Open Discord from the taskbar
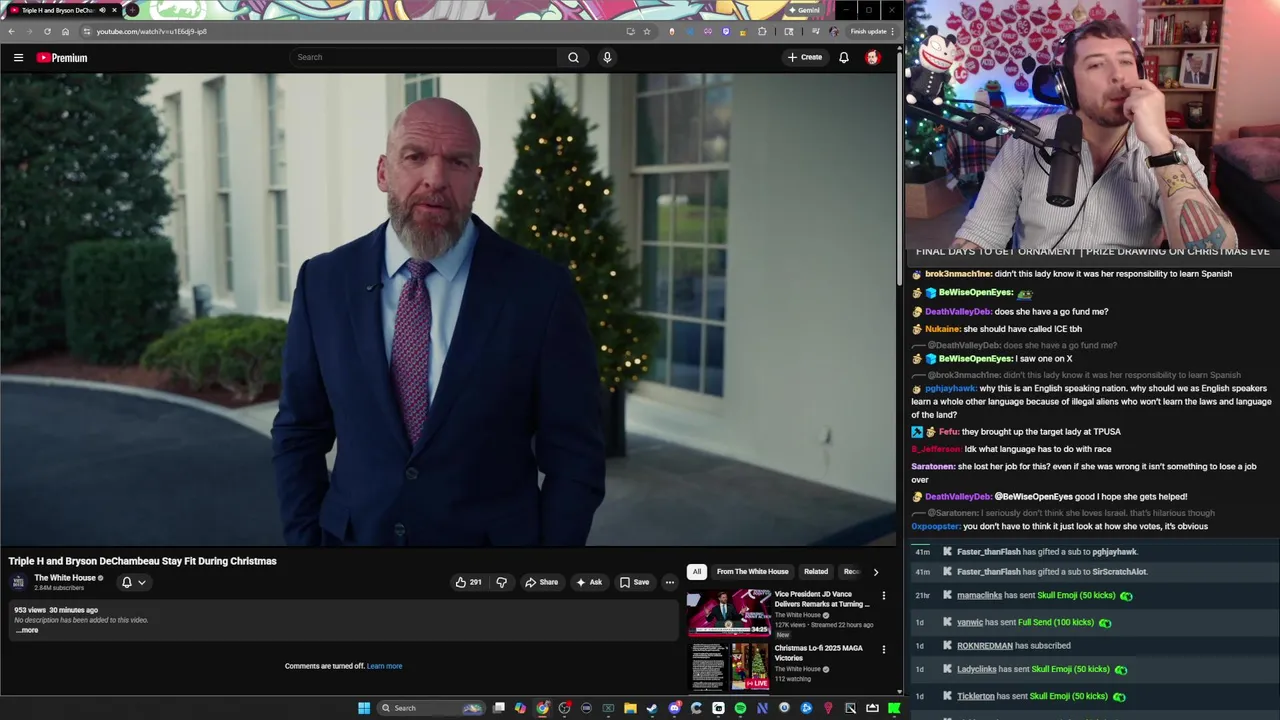Screen dimensions: 1280x720 pyautogui.click(x=675, y=708)
